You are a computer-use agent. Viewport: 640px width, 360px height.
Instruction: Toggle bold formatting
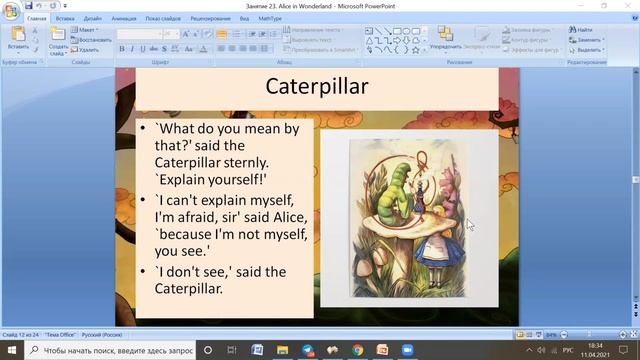(122, 49)
